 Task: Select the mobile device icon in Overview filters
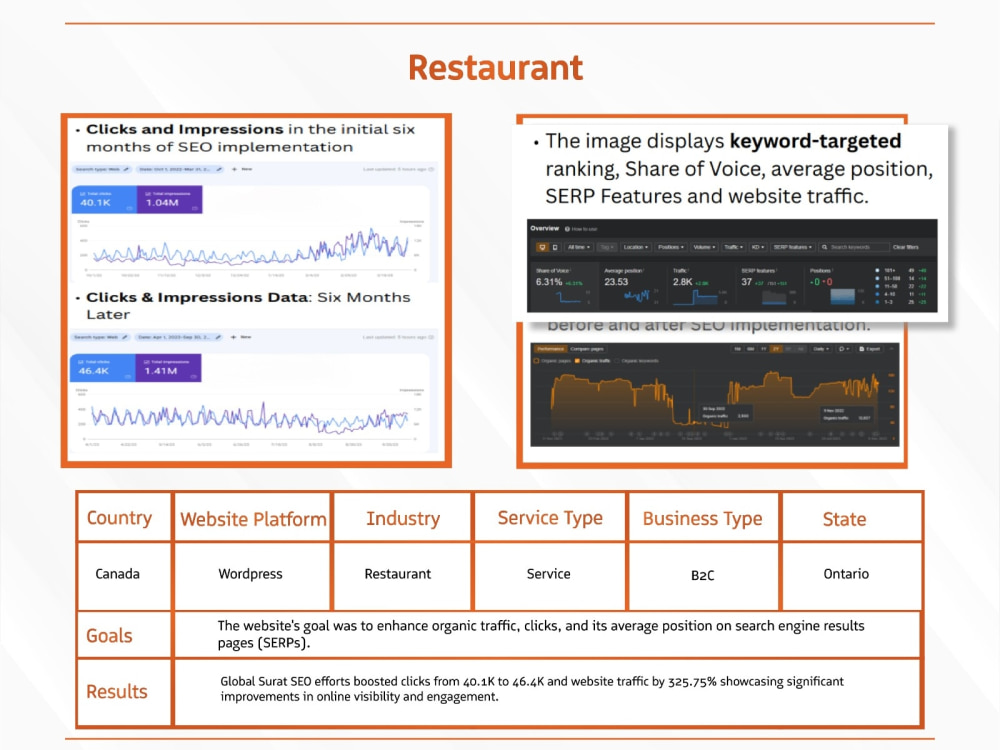[x=555, y=247]
